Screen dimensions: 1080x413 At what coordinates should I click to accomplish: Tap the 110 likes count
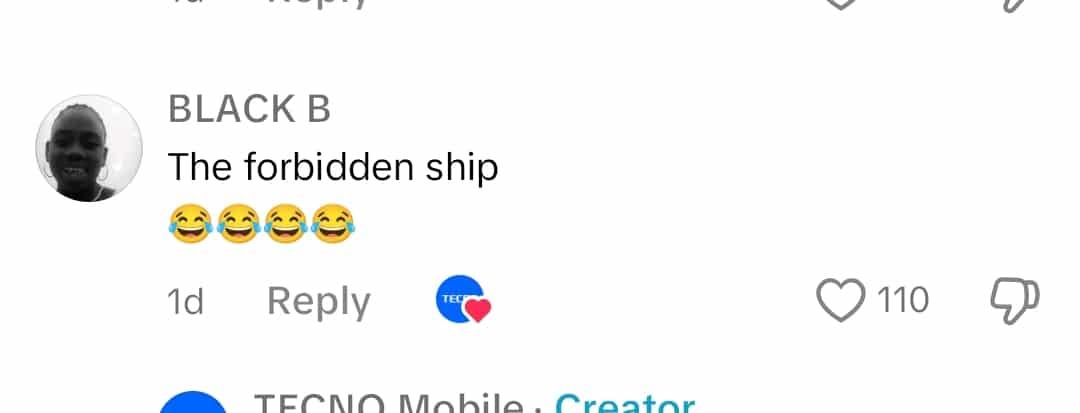903,301
